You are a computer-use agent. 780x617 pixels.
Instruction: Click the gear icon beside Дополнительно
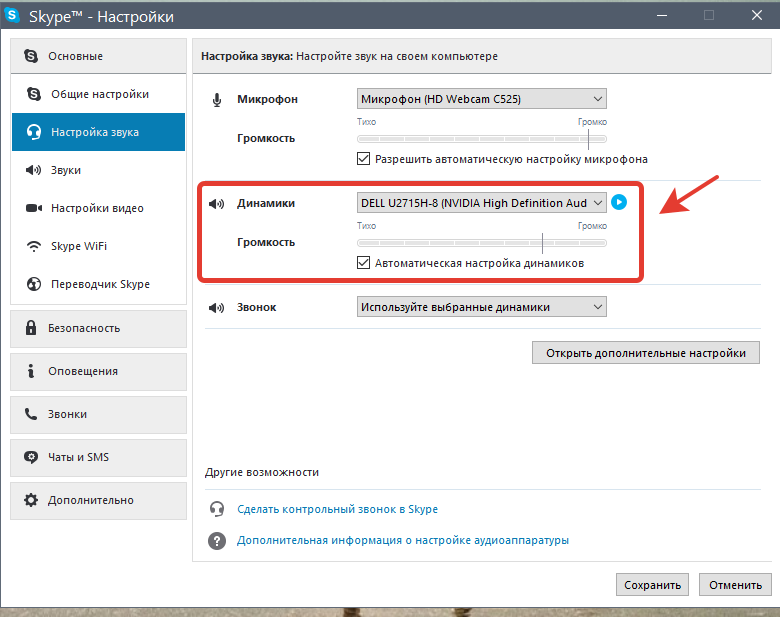tap(31, 500)
